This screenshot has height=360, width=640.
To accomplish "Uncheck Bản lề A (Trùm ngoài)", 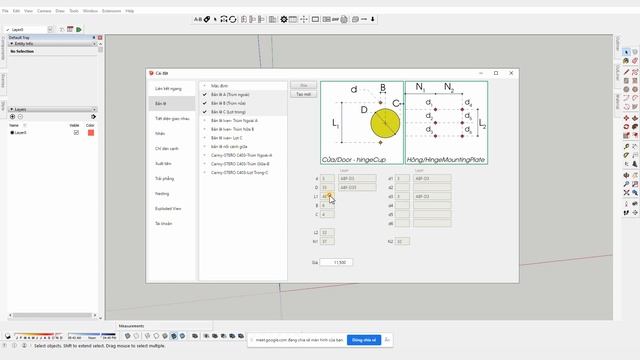I will pyautogui.click(x=205, y=95).
